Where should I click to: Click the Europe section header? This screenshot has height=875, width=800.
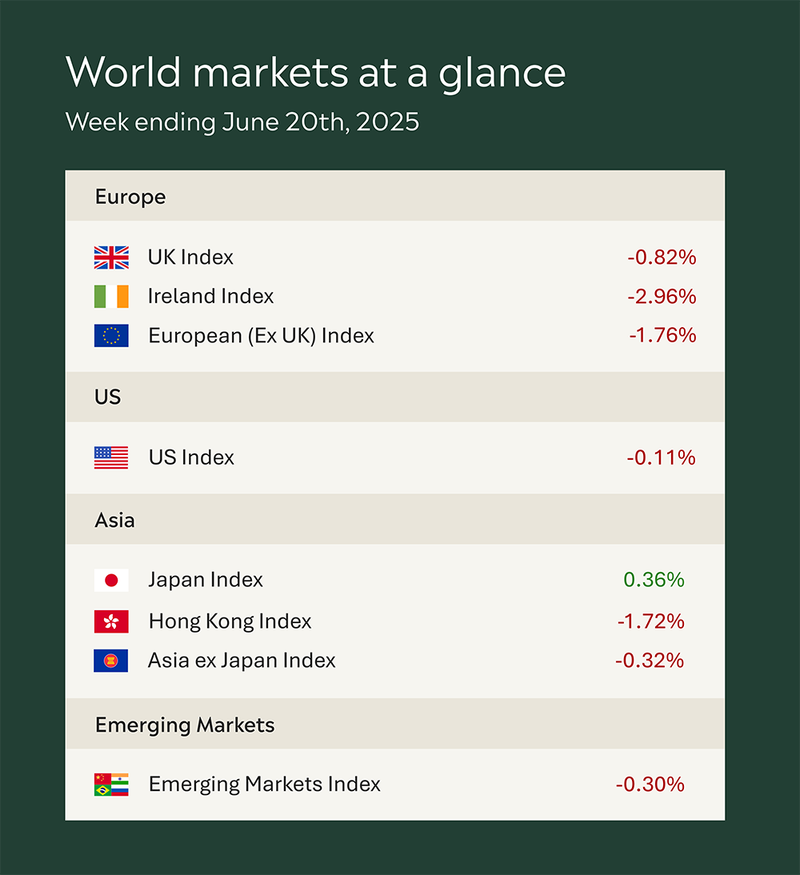point(395,196)
